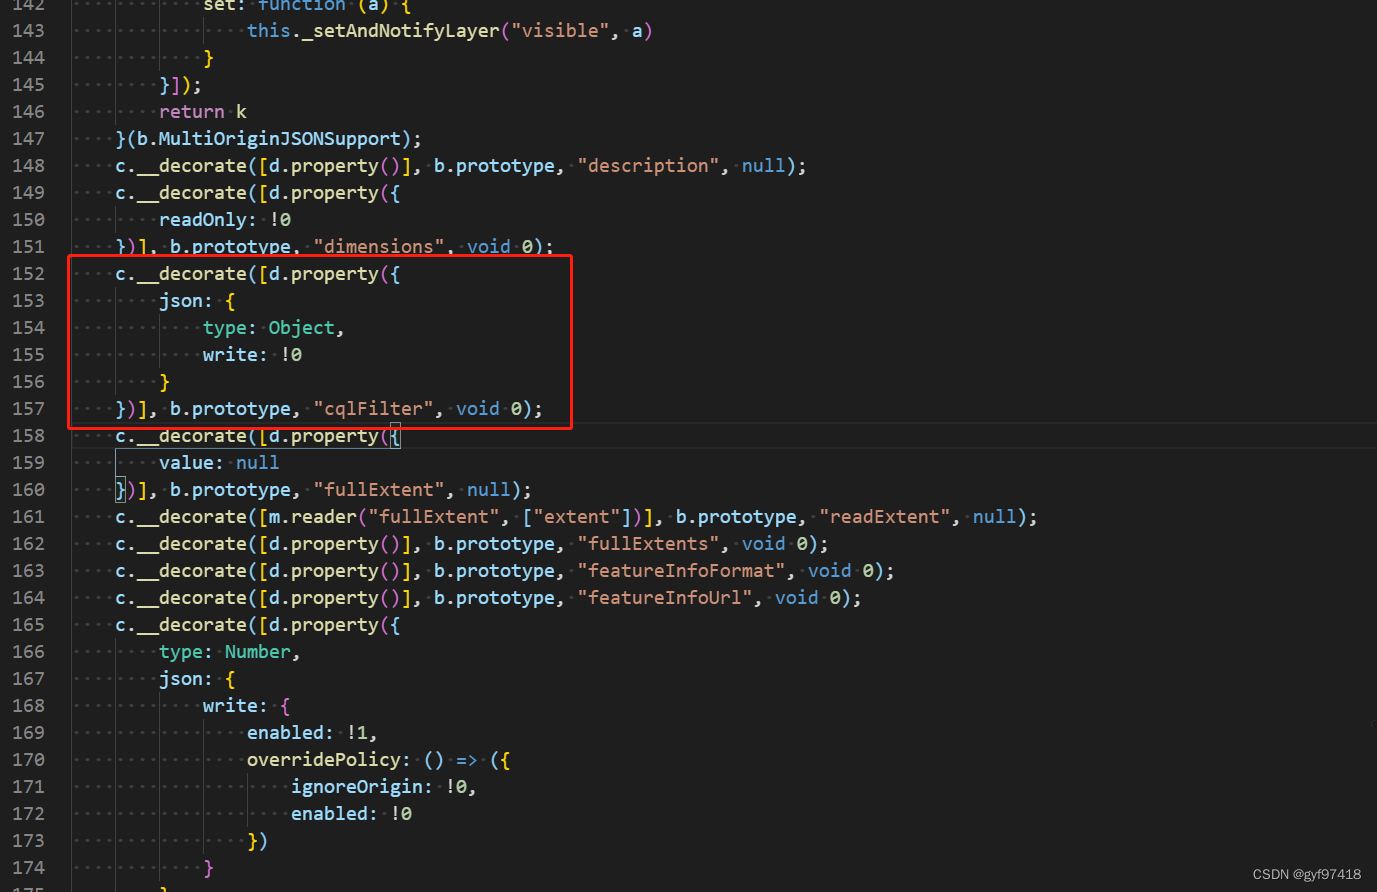
Task: Click 'write: !0' on line 155
Action: point(253,355)
